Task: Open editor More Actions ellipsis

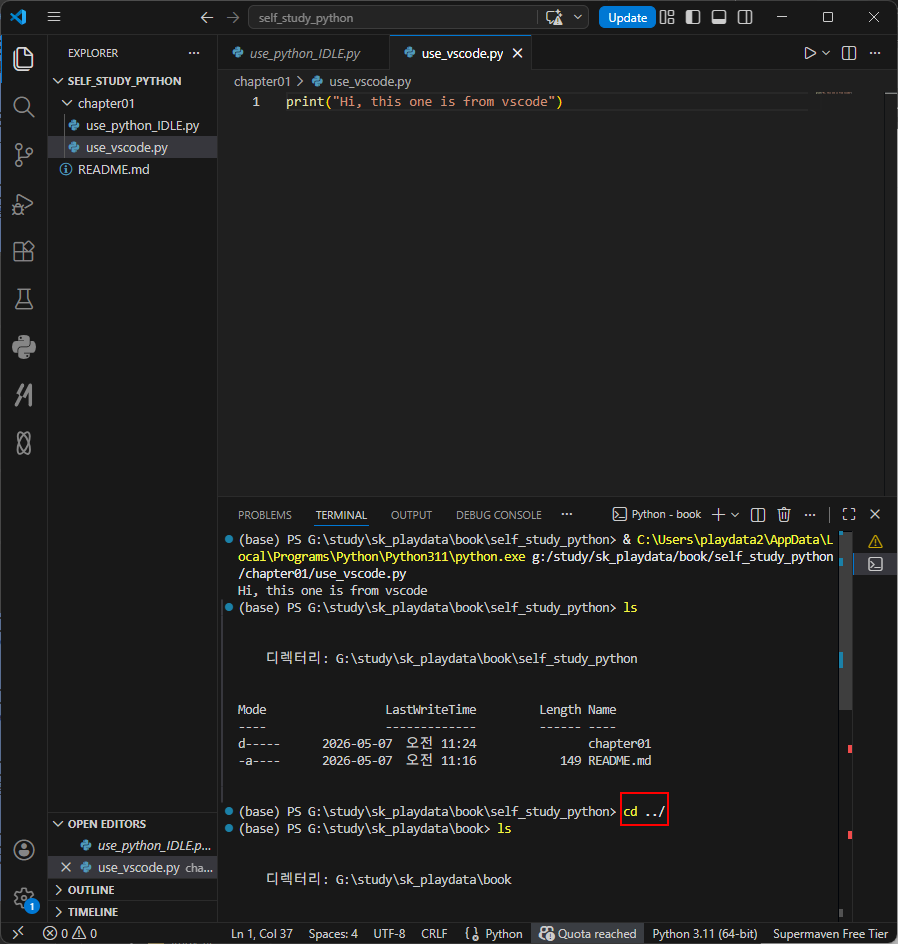Action: pos(875,53)
